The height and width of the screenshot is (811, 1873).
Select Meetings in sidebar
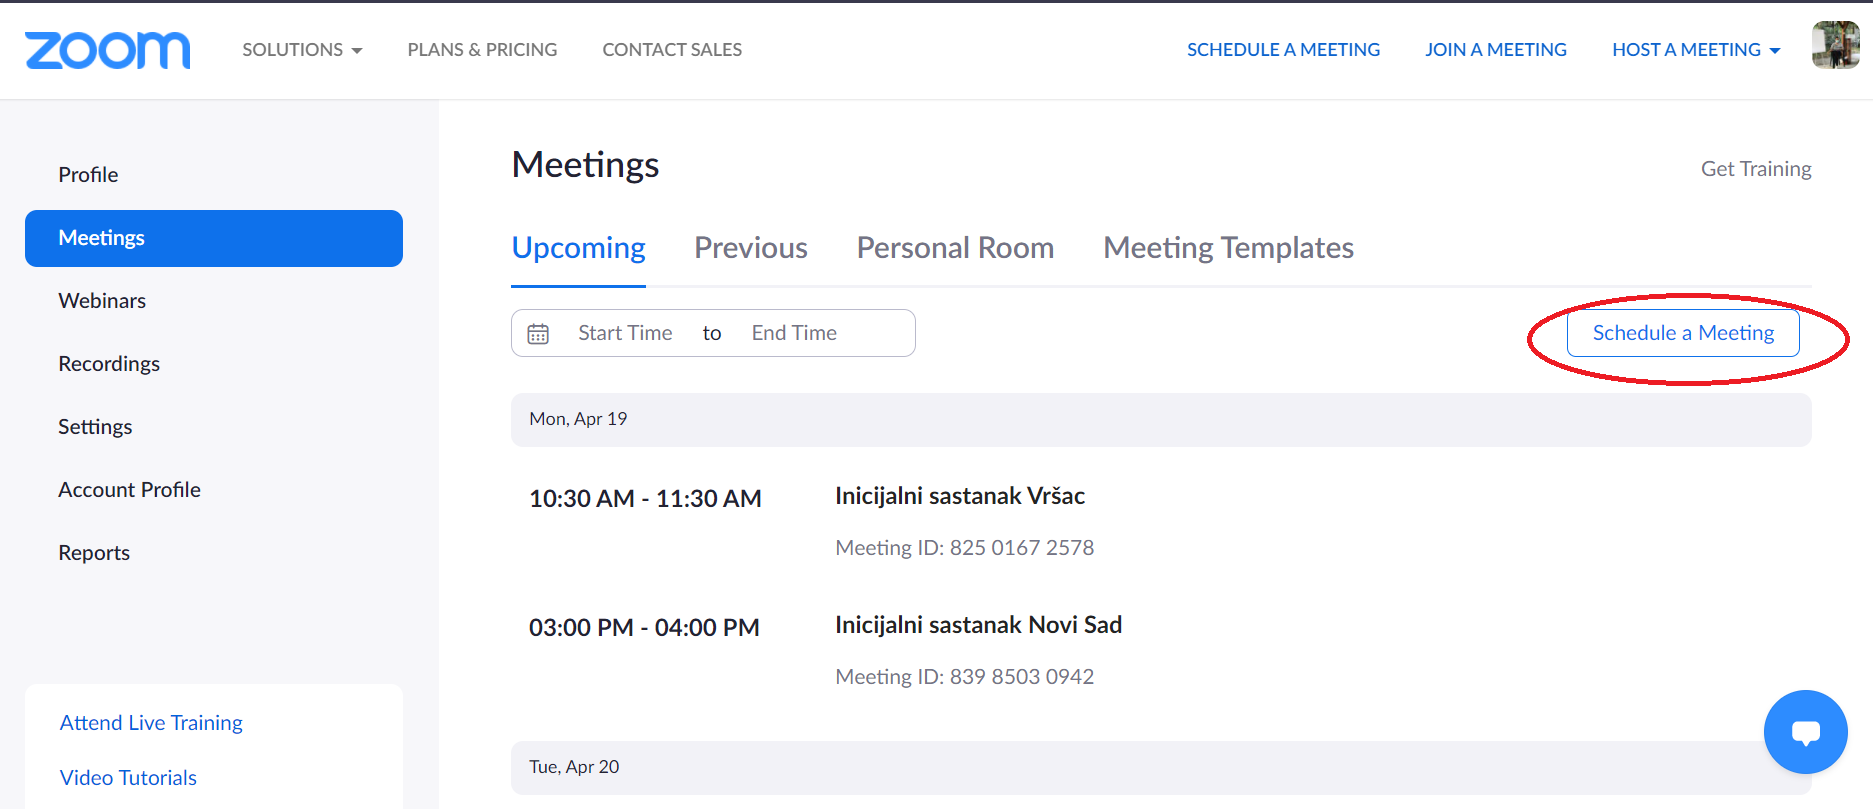click(214, 238)
